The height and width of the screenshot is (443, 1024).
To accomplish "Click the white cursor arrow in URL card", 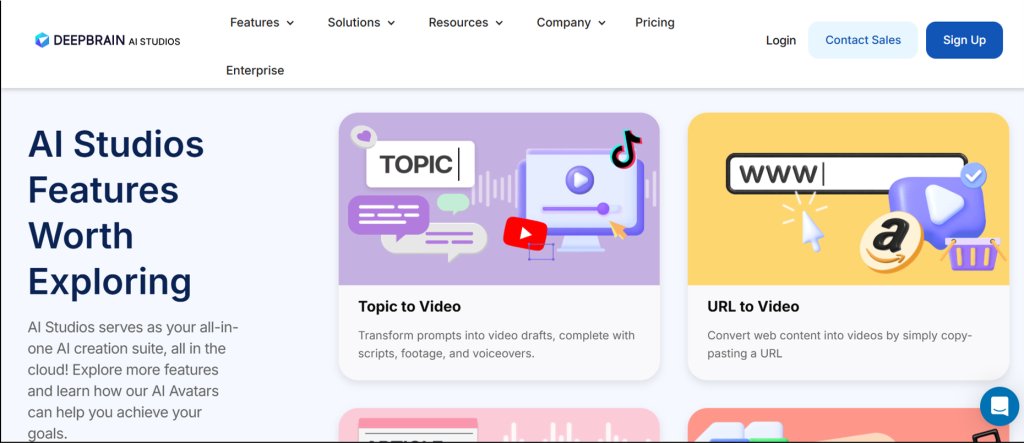I will pyautogui.click(x=812, y=233).
